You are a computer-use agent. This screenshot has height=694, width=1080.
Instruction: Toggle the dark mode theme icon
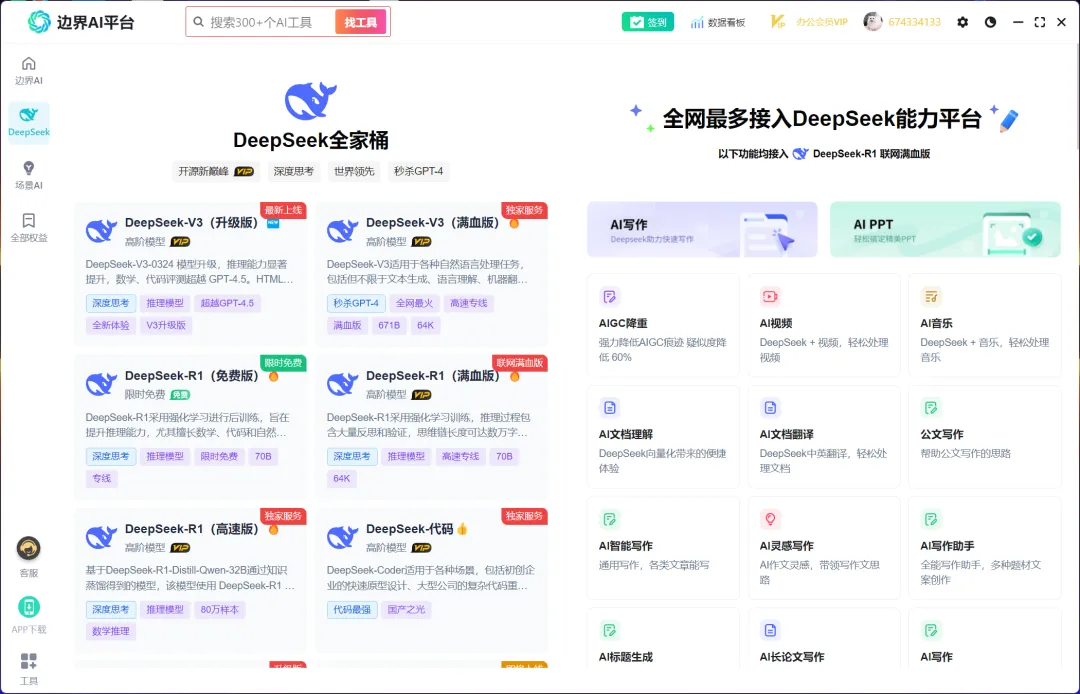point(990,22)
